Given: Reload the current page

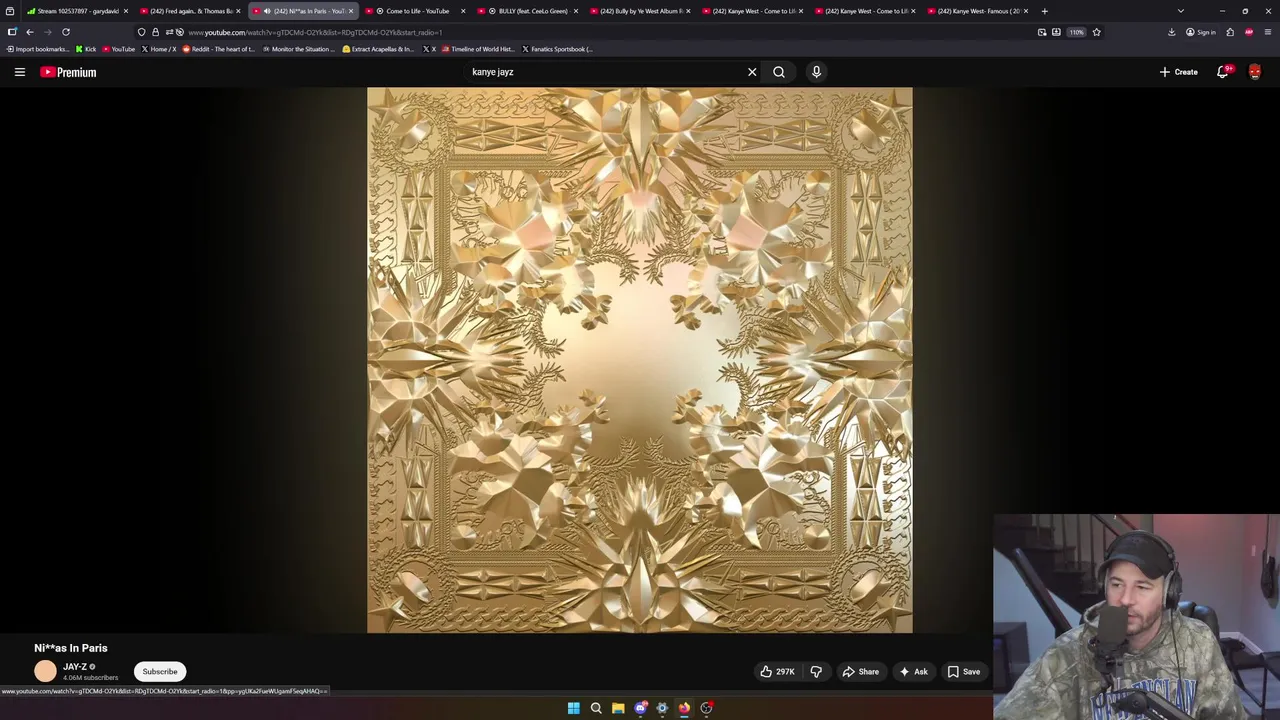Looking at the screenshot, I should point(66,32).
